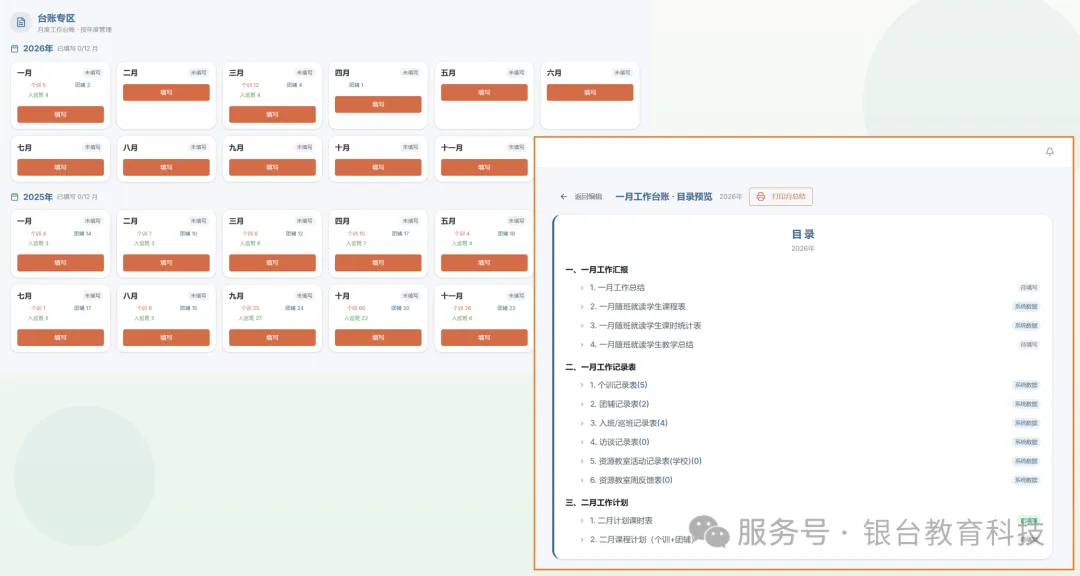Click 系统数据 badge on 个训记录表 row
This screenshot has height=576, width=1080.
coord(1026,385)
